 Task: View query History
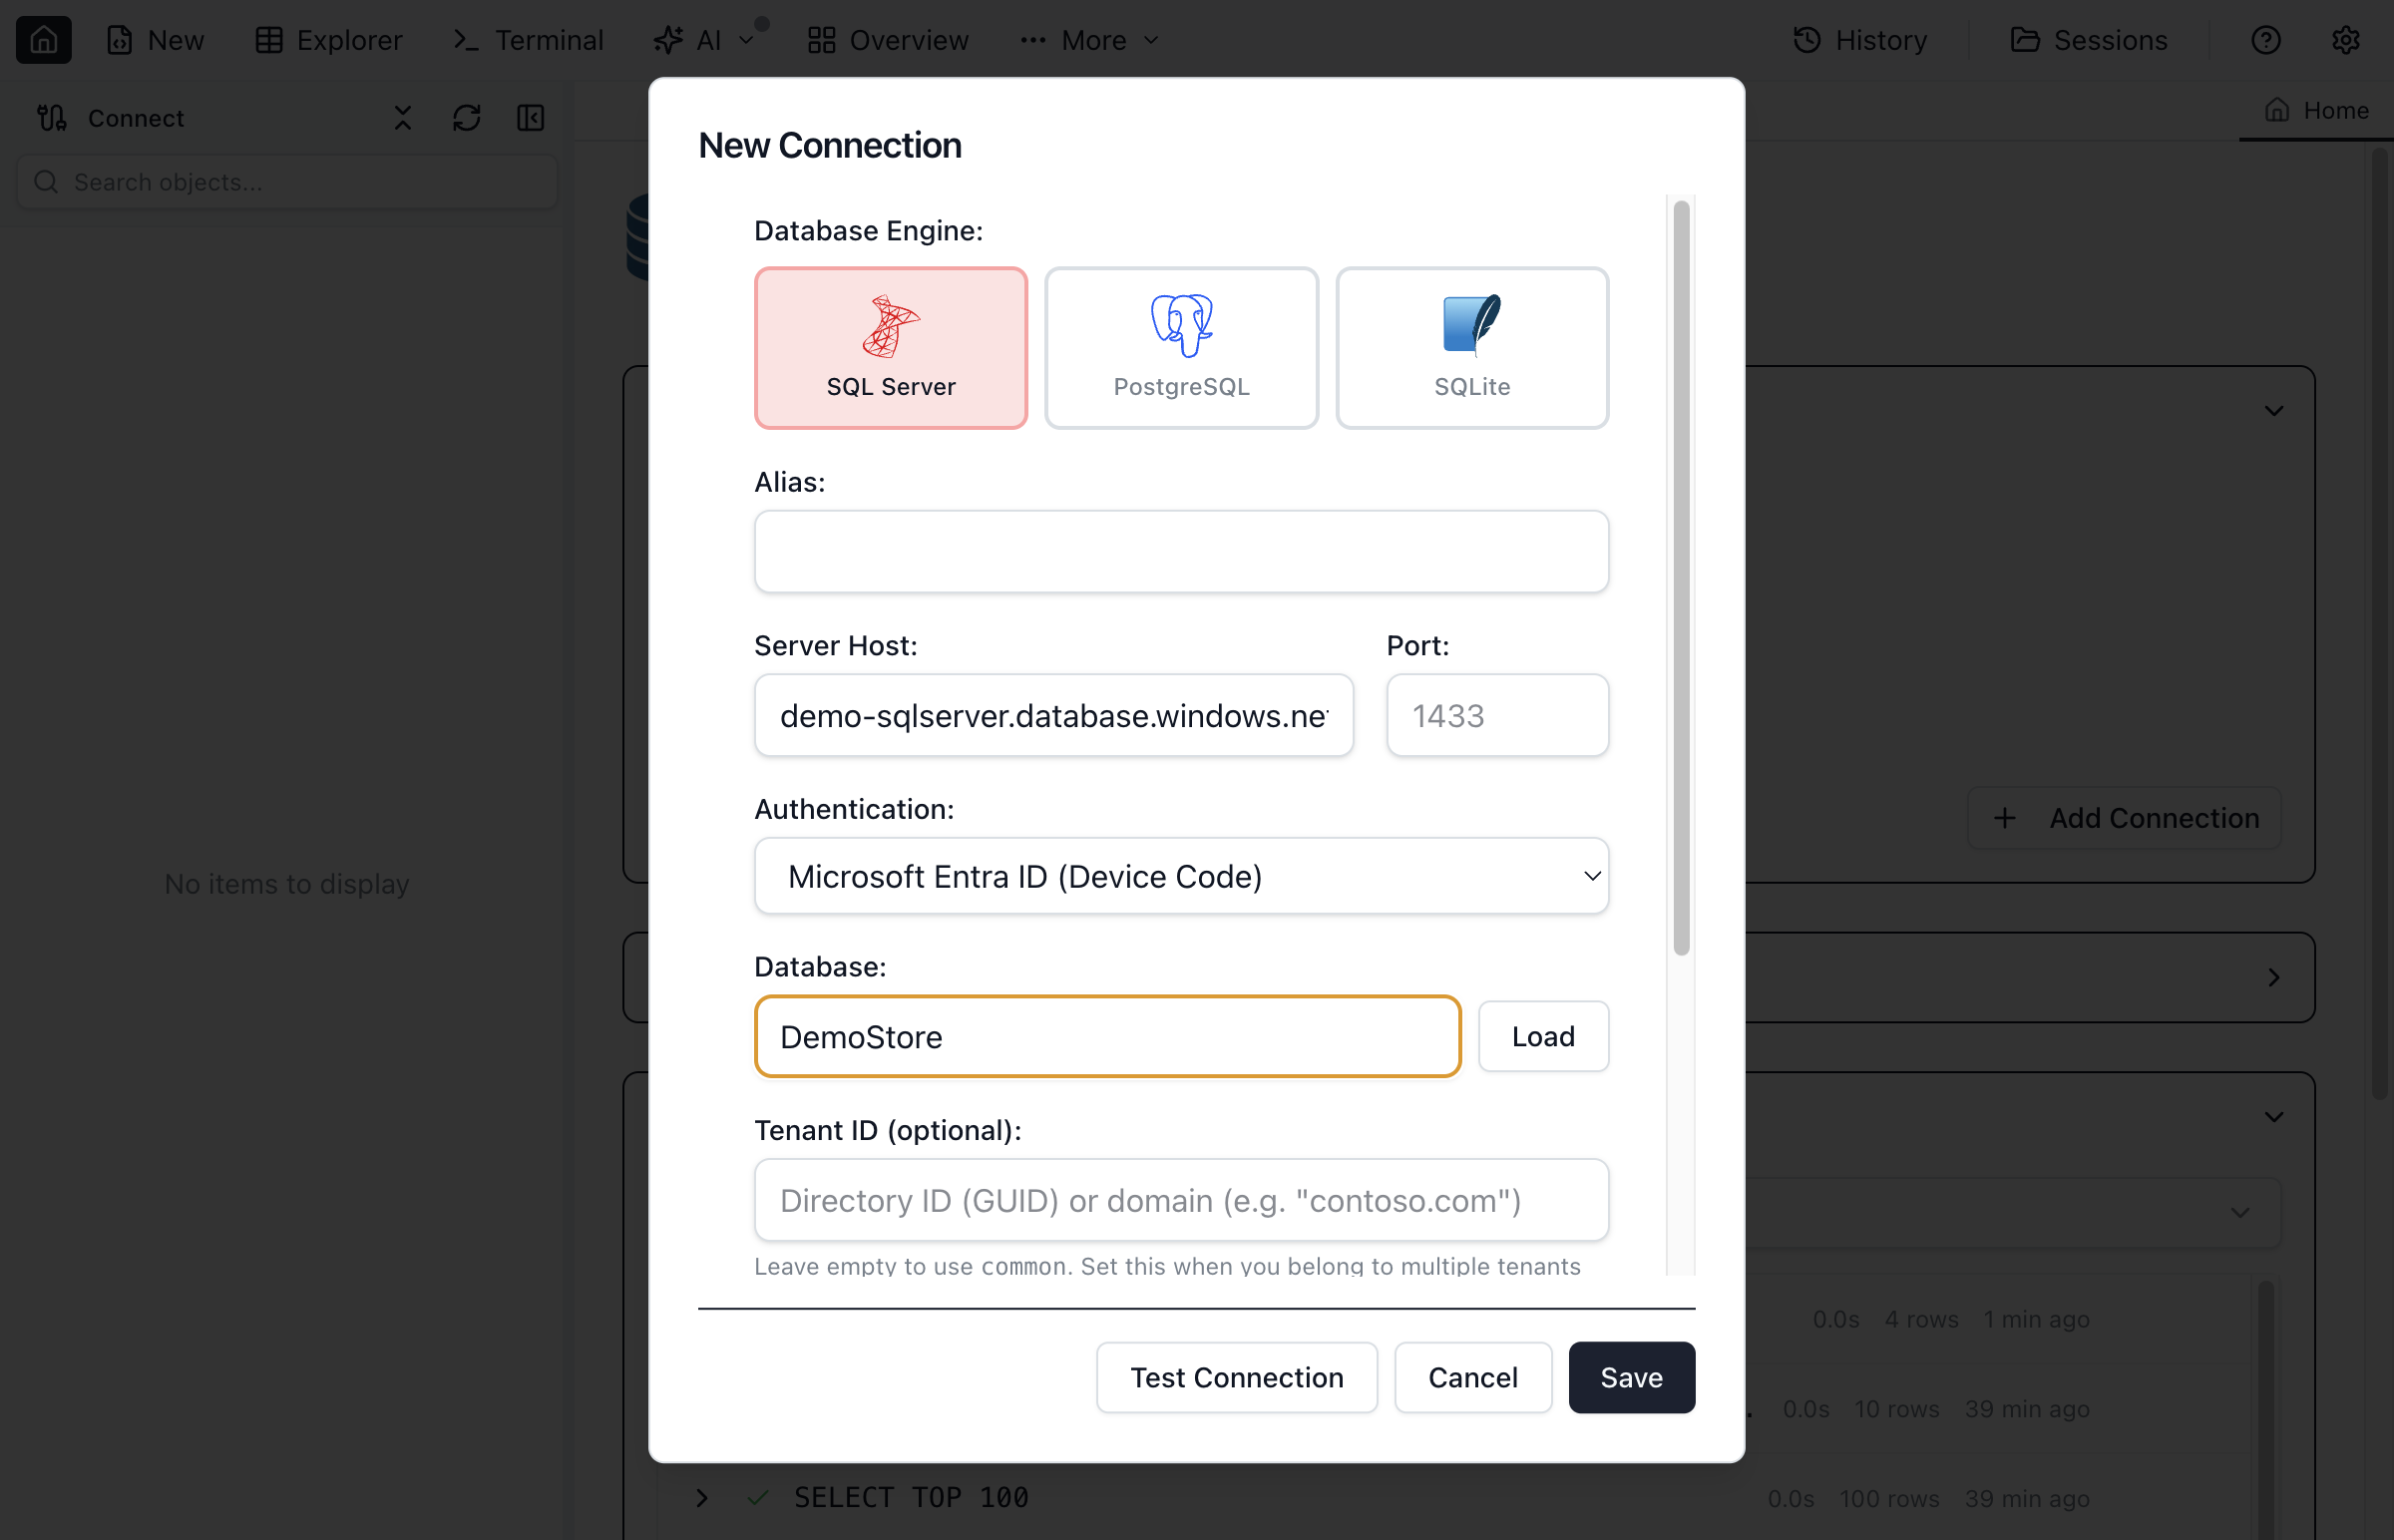pos(1859,40)
